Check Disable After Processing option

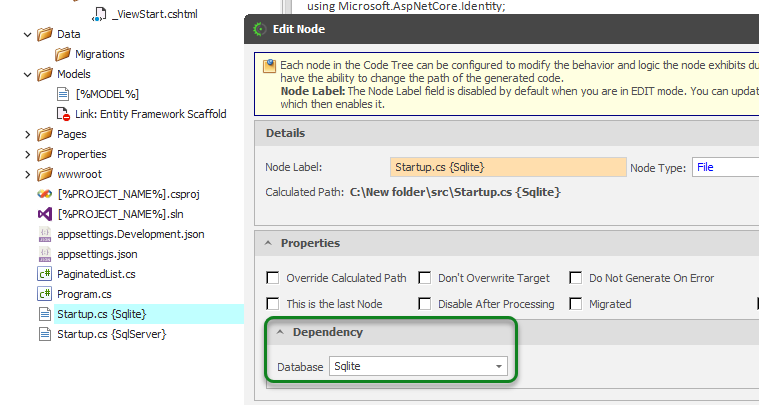(425, 304)
